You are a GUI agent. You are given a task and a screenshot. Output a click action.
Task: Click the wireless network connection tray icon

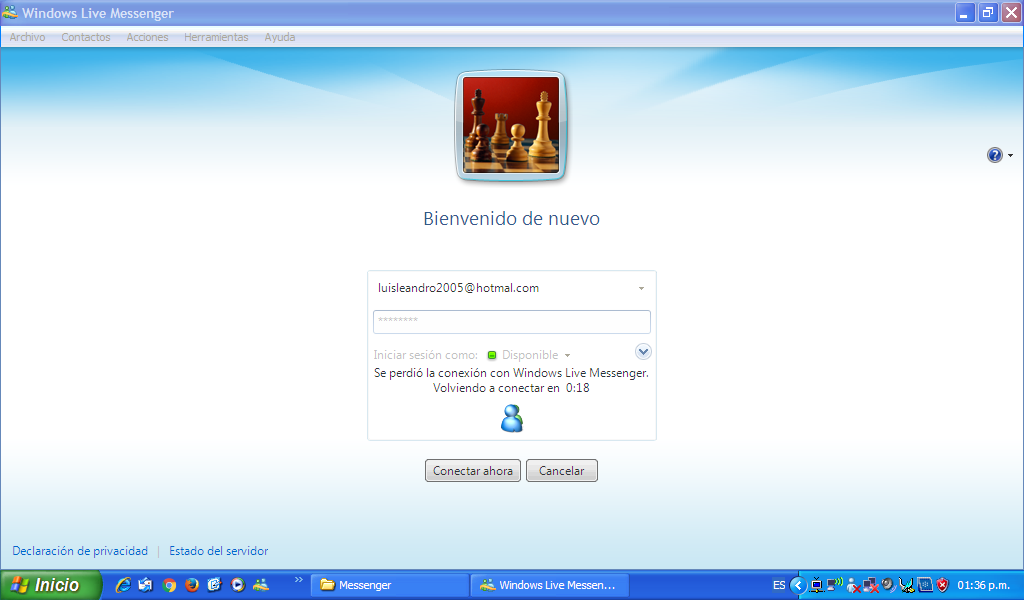(x=835, y=584)
